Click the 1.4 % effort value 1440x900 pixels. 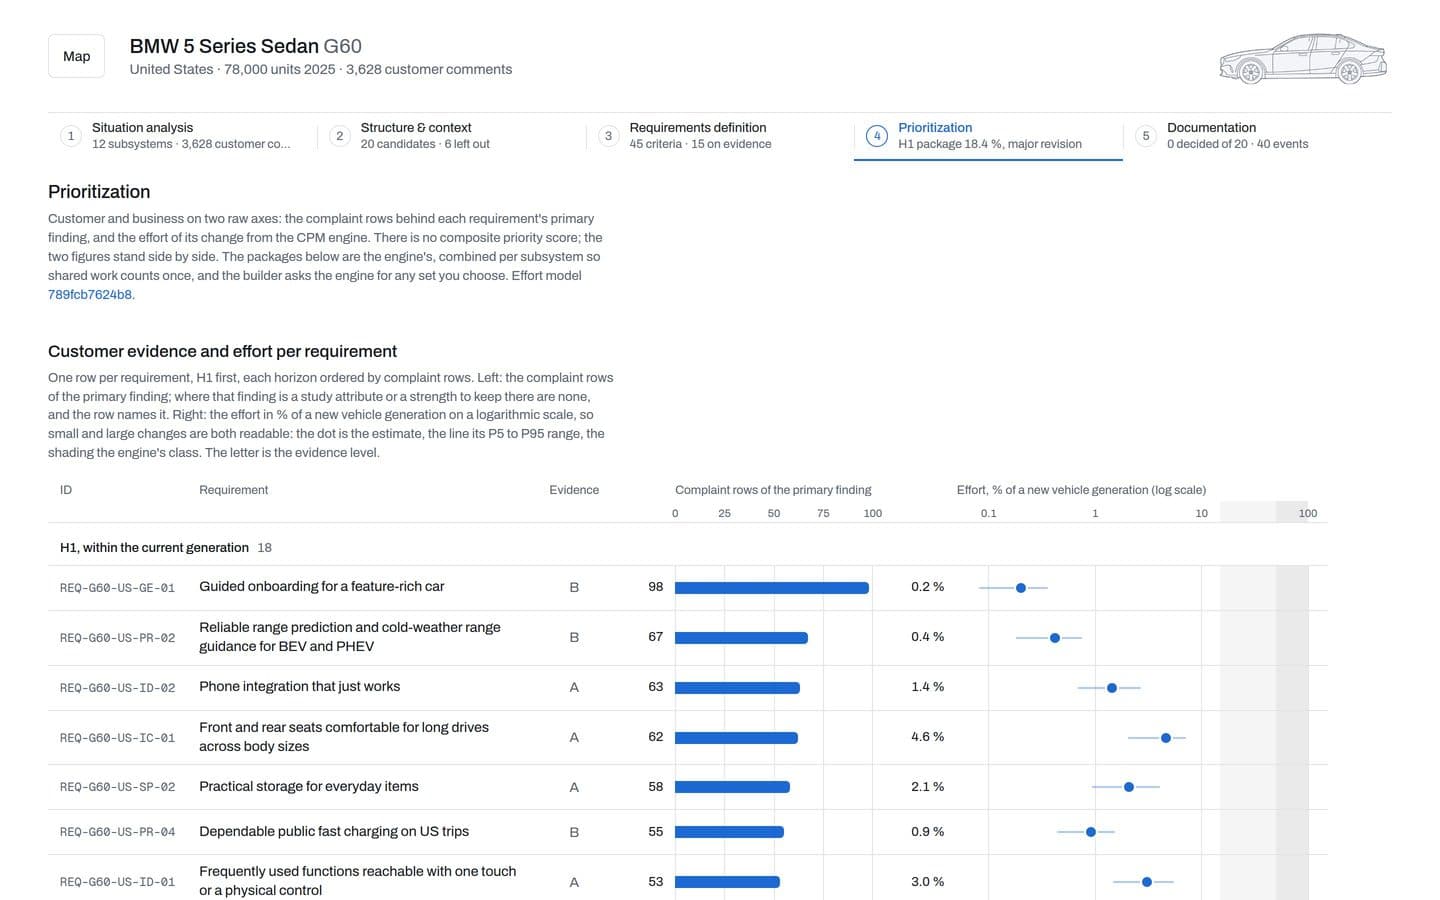click(x=927, y=687)
